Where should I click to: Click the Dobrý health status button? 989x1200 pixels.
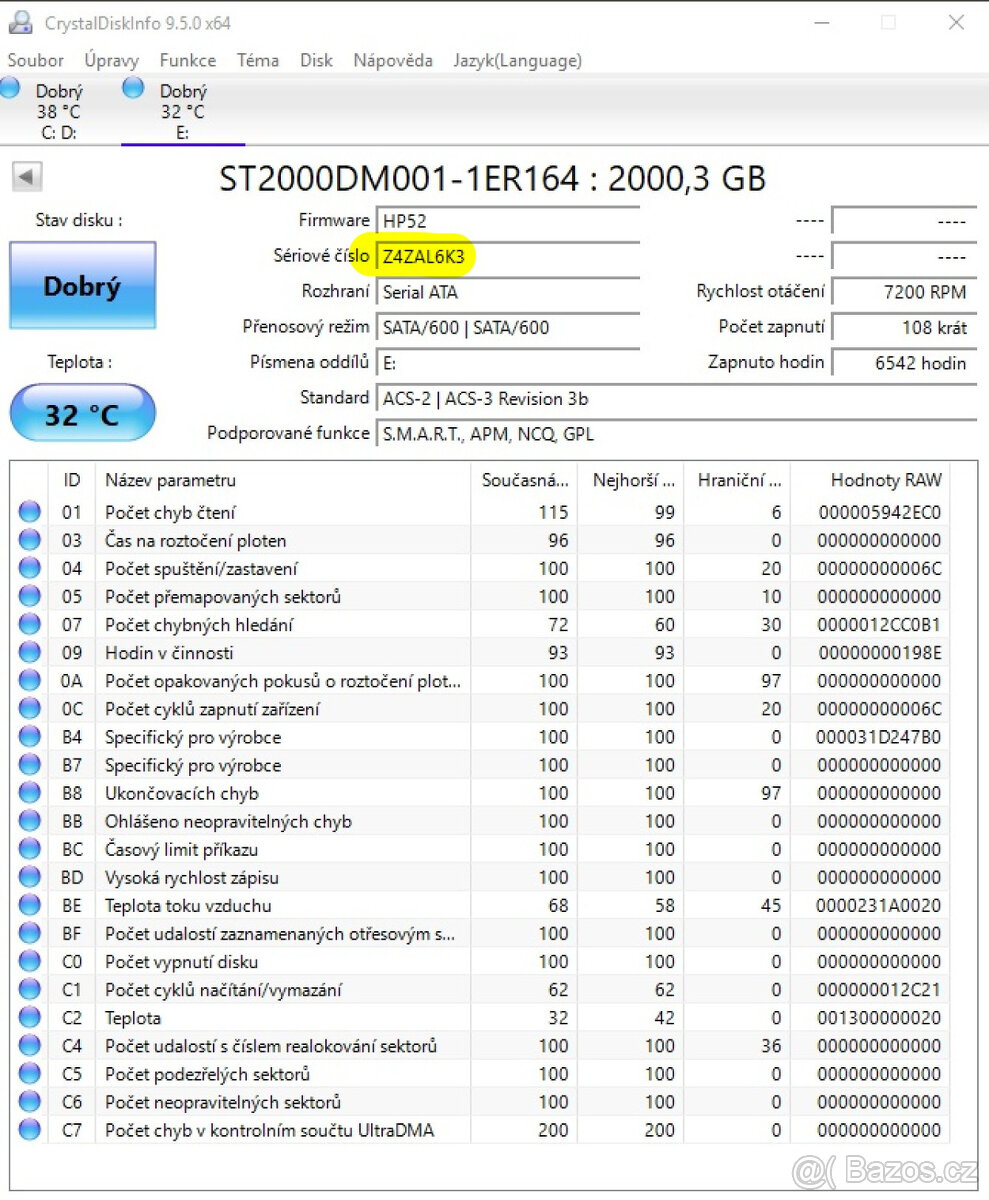click(83, 286)
